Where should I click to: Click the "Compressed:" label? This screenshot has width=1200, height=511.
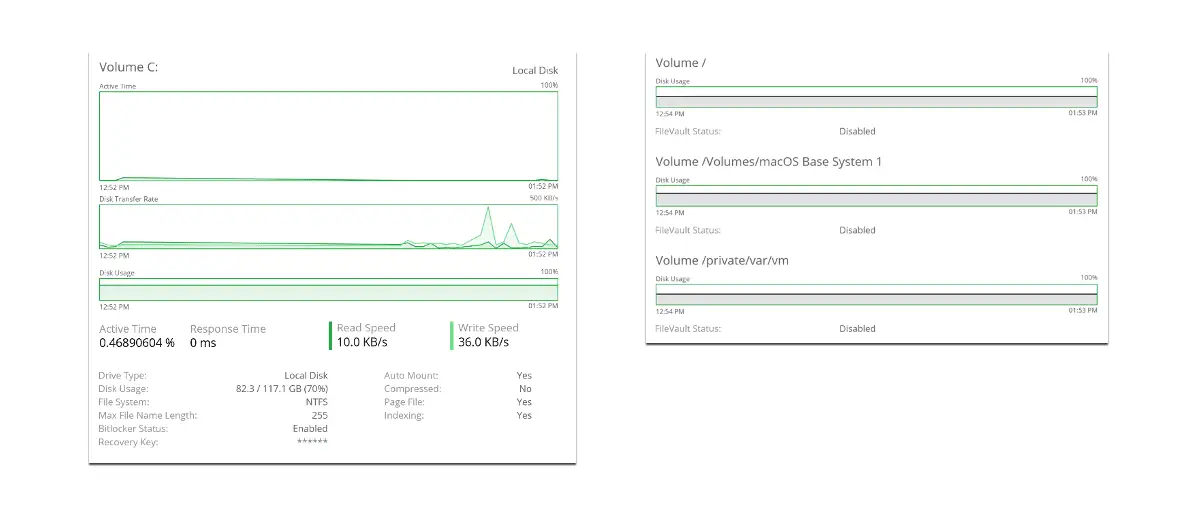[x=412, y=389]
